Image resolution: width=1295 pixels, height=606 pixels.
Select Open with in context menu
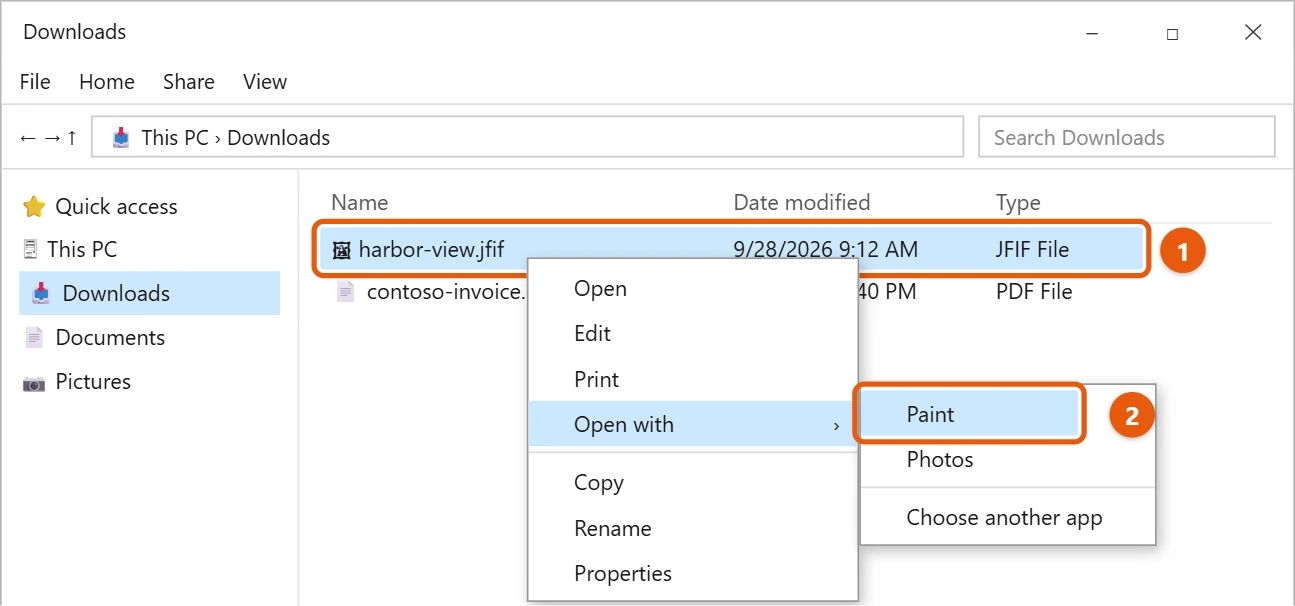click(692, 424)
